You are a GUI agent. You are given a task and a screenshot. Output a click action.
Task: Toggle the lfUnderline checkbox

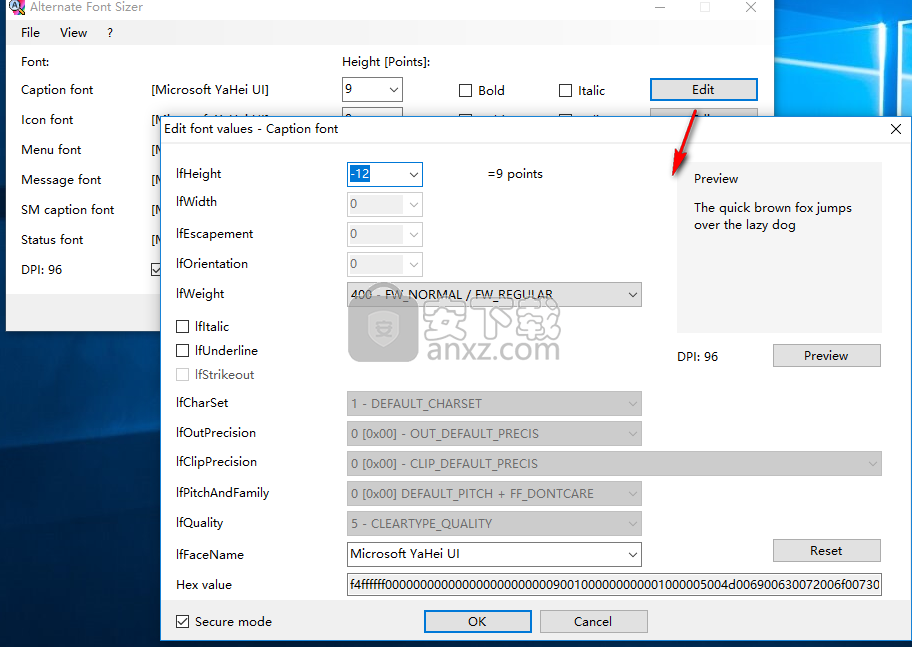pos(183,350)
